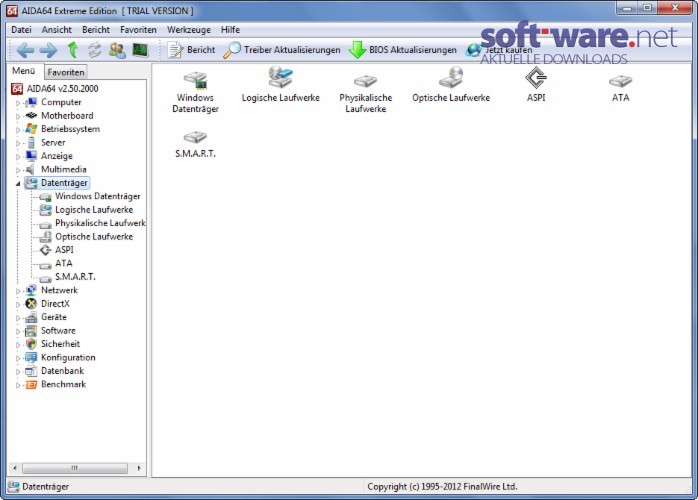The width and height of the screenshot is (698, 500).
Task: Select Optische Laufwerke in the tree
Action: click(x=94, y=236)
